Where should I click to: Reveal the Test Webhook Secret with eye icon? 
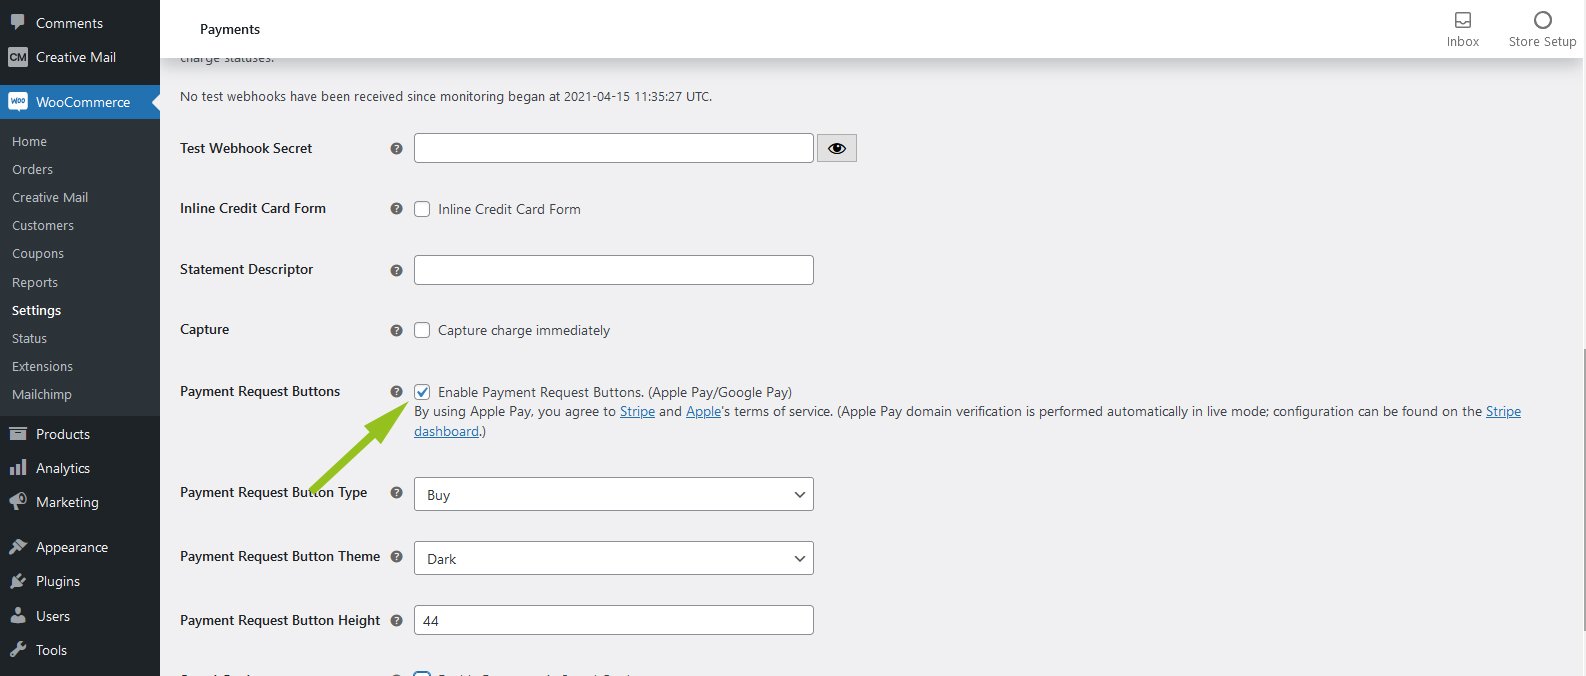[836, 148]
